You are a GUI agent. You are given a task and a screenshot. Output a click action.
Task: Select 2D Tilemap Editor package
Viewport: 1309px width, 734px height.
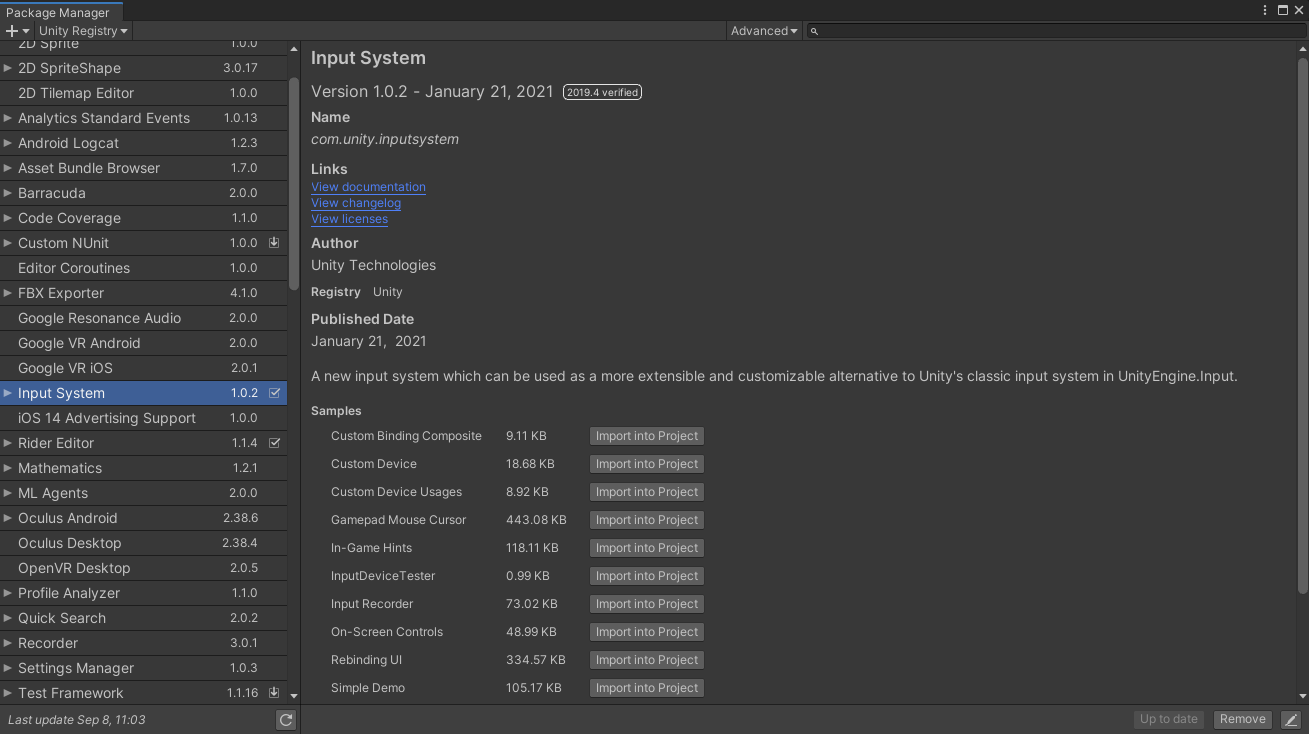[143, 93]
